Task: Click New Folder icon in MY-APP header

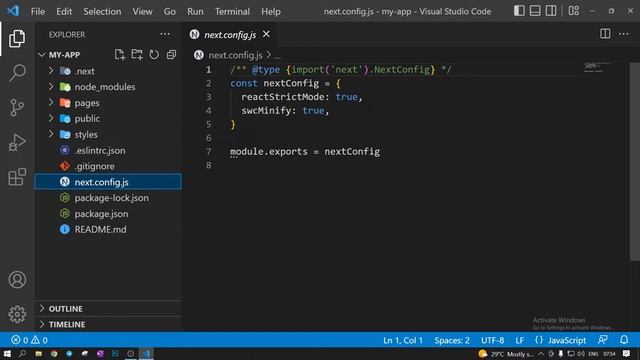Action: pyautogui.click(x=137, y=55)
